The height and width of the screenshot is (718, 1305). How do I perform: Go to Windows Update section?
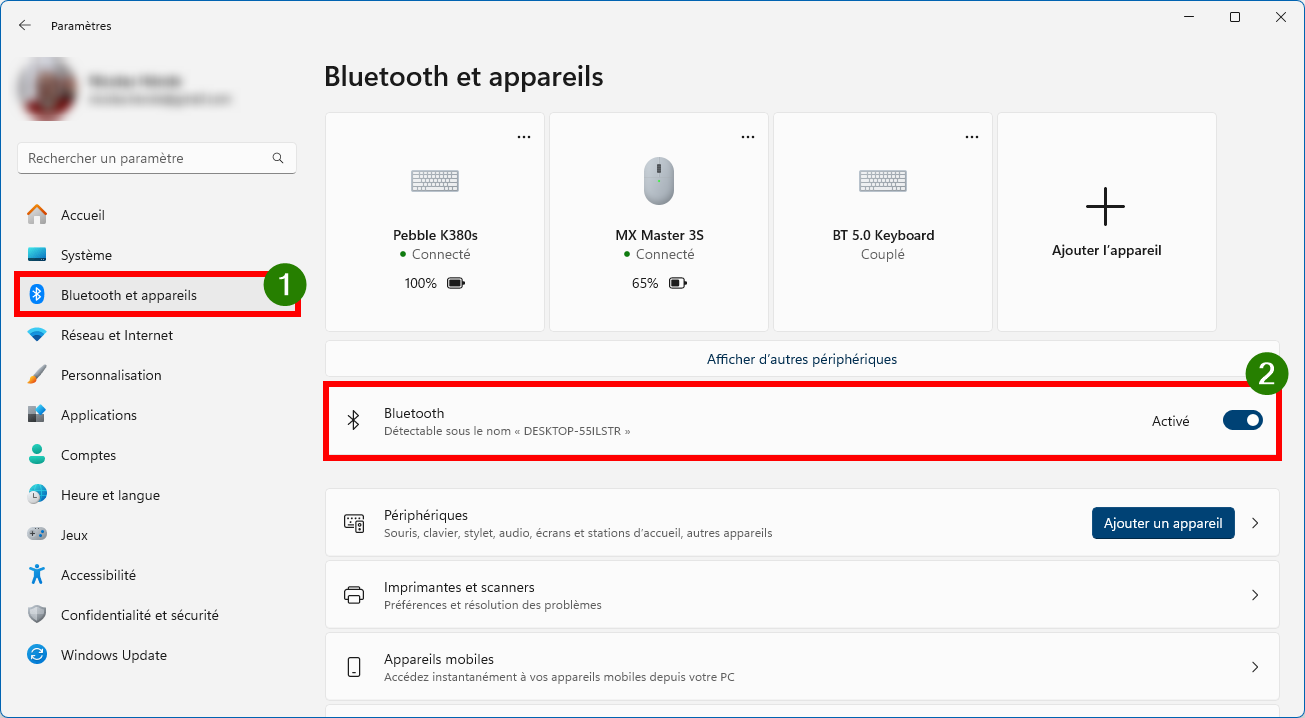coord(114,655)
